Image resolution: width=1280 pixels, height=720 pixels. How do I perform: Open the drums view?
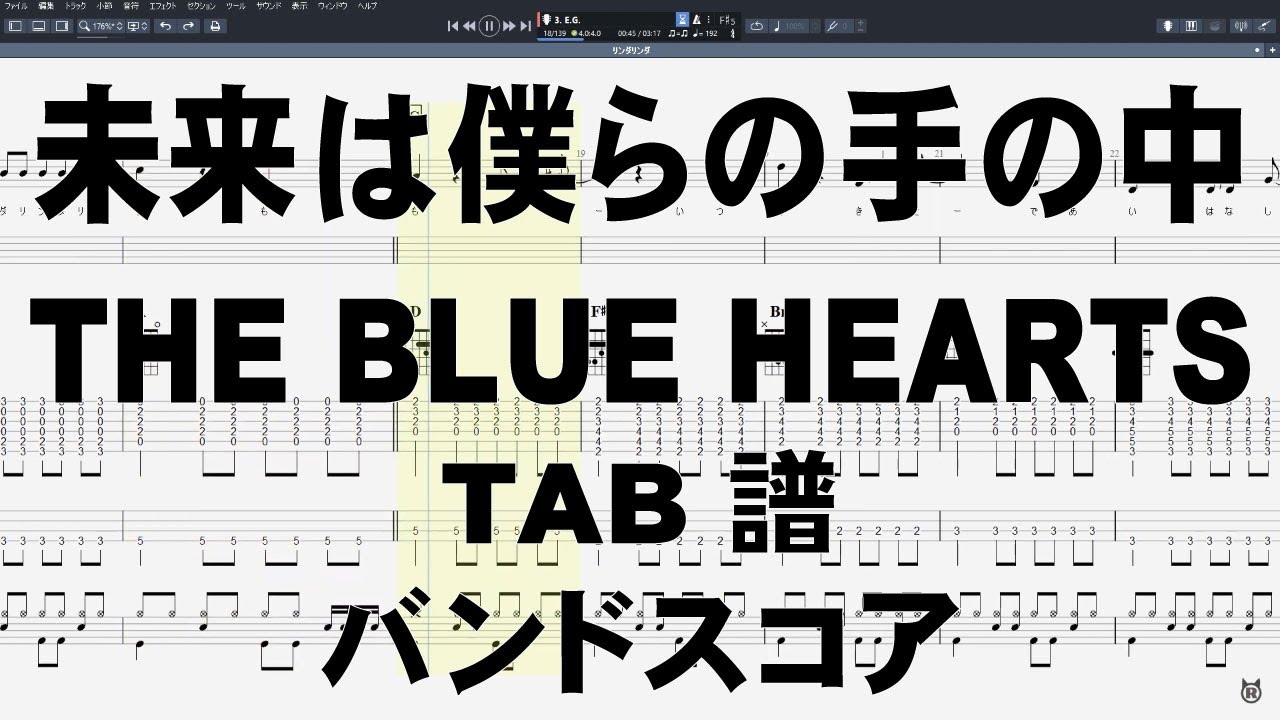tap(1215, 26)
